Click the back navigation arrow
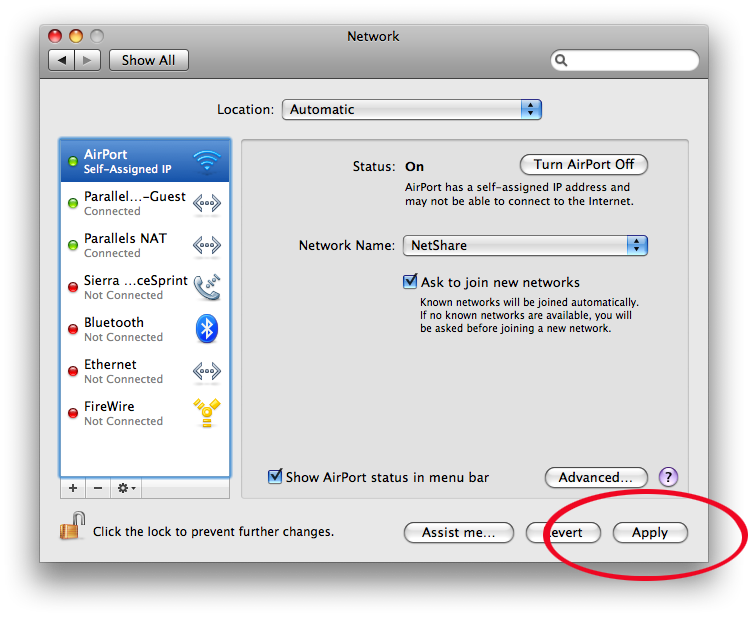The height and width of the screenshot is (617, 748). click(62, 60)
